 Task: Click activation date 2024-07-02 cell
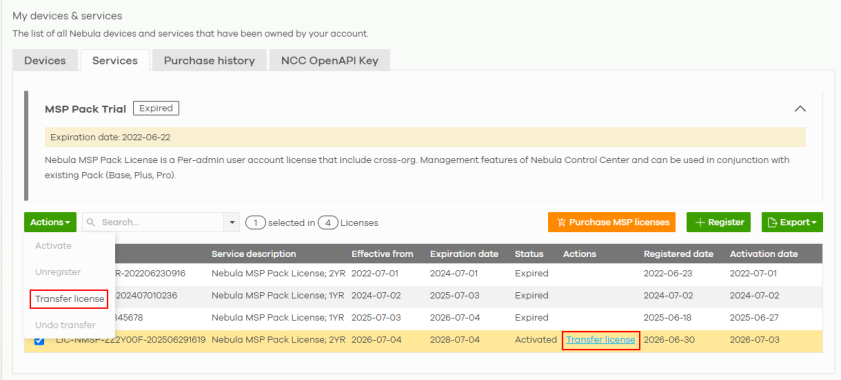pyautogui.click(x=754, y=296)
